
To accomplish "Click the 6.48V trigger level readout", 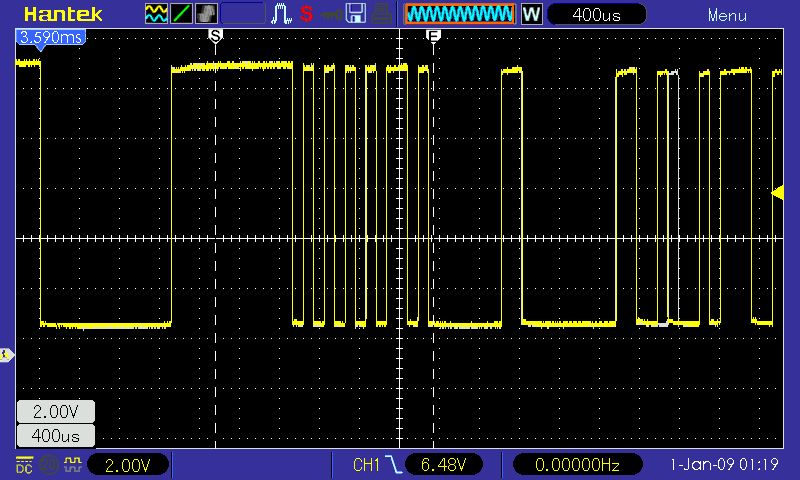I will point(443,465).
